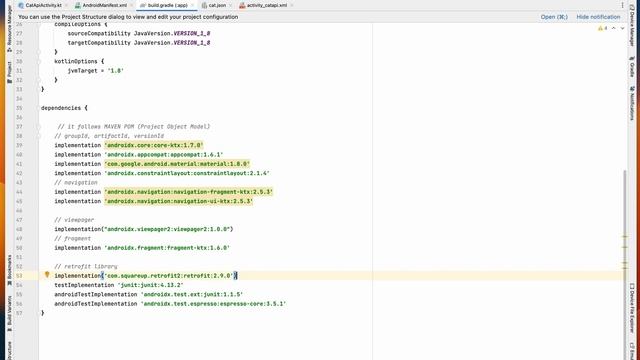This screenshot has height=360, width=640.
Task: Click the retrofit:2.9.0 dependency string
Action: (169, 276)
